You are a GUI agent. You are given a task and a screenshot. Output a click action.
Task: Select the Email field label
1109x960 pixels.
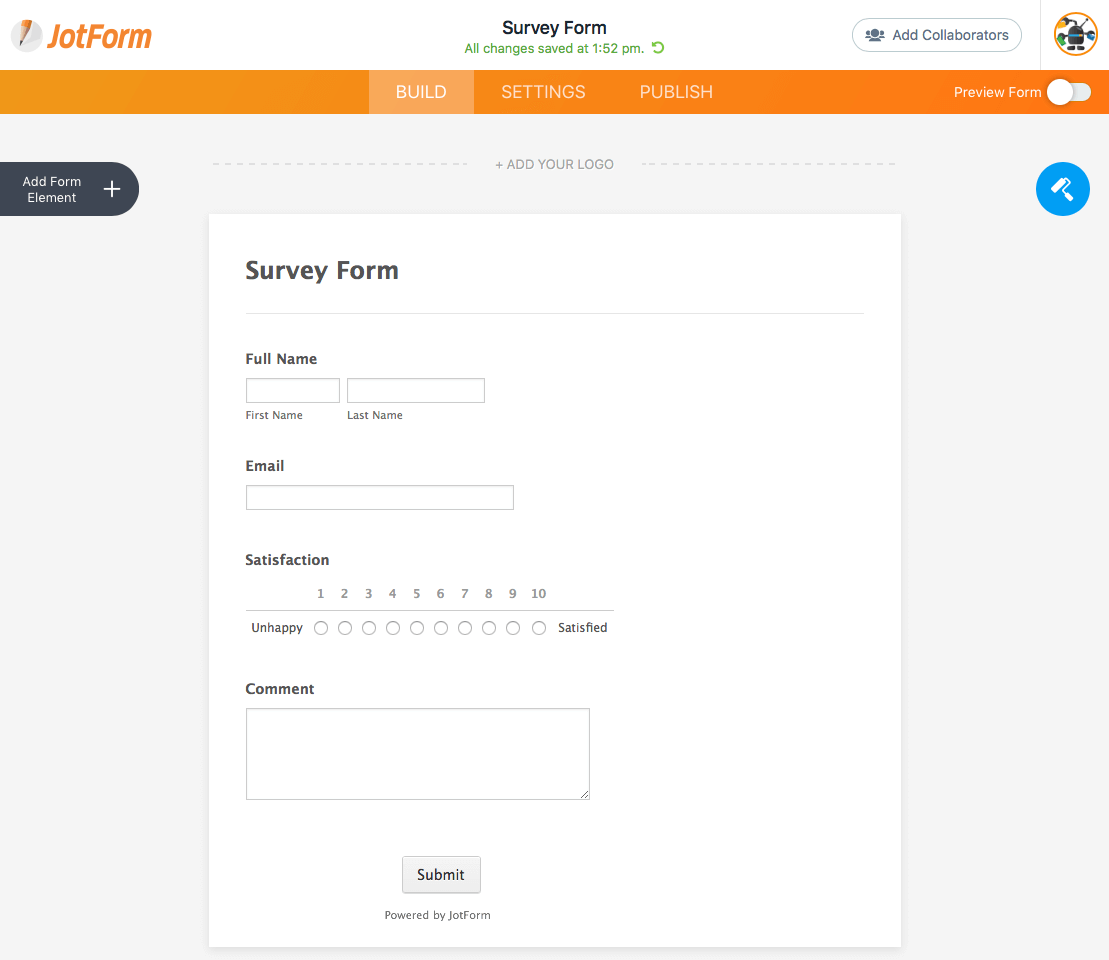[x=265, y=465]
